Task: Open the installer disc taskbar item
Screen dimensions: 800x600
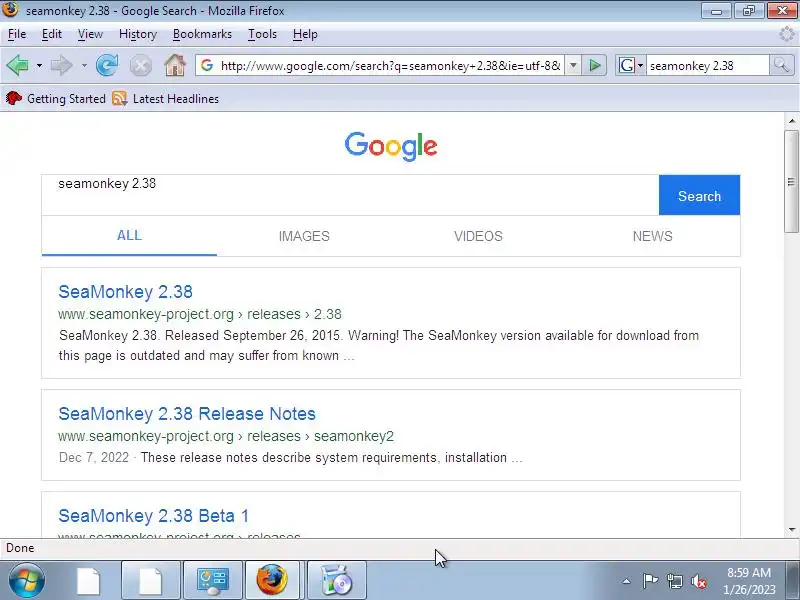Action: (336, 580)
